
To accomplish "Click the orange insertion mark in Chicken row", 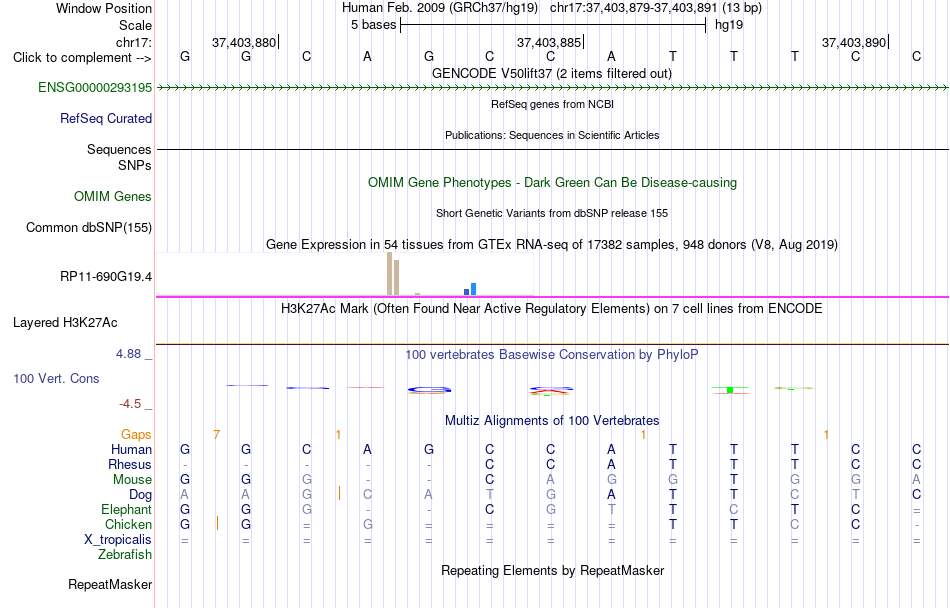I will tap(217, 523).
